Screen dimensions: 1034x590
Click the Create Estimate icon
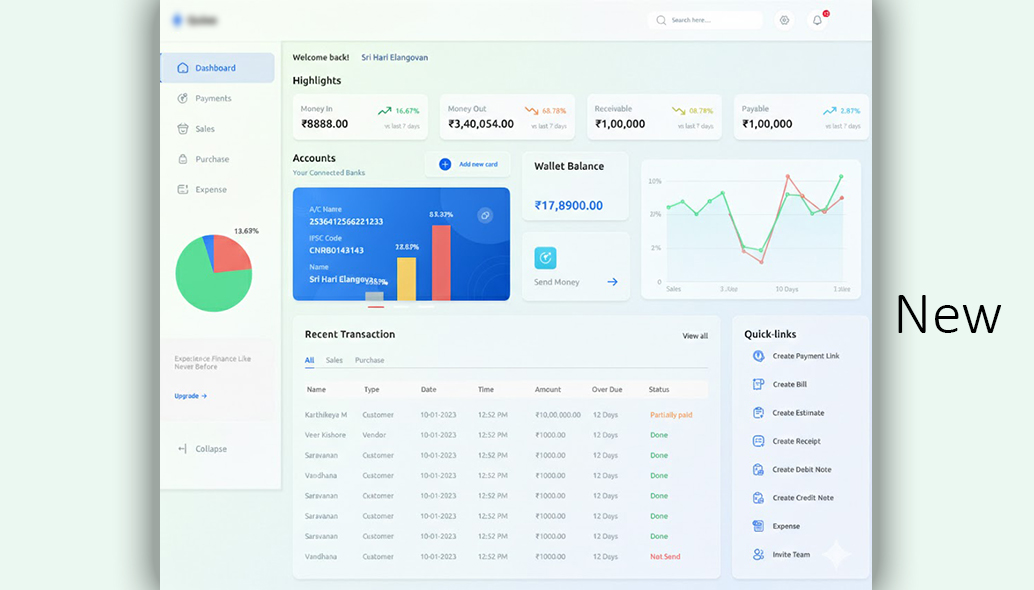point(759,412)
